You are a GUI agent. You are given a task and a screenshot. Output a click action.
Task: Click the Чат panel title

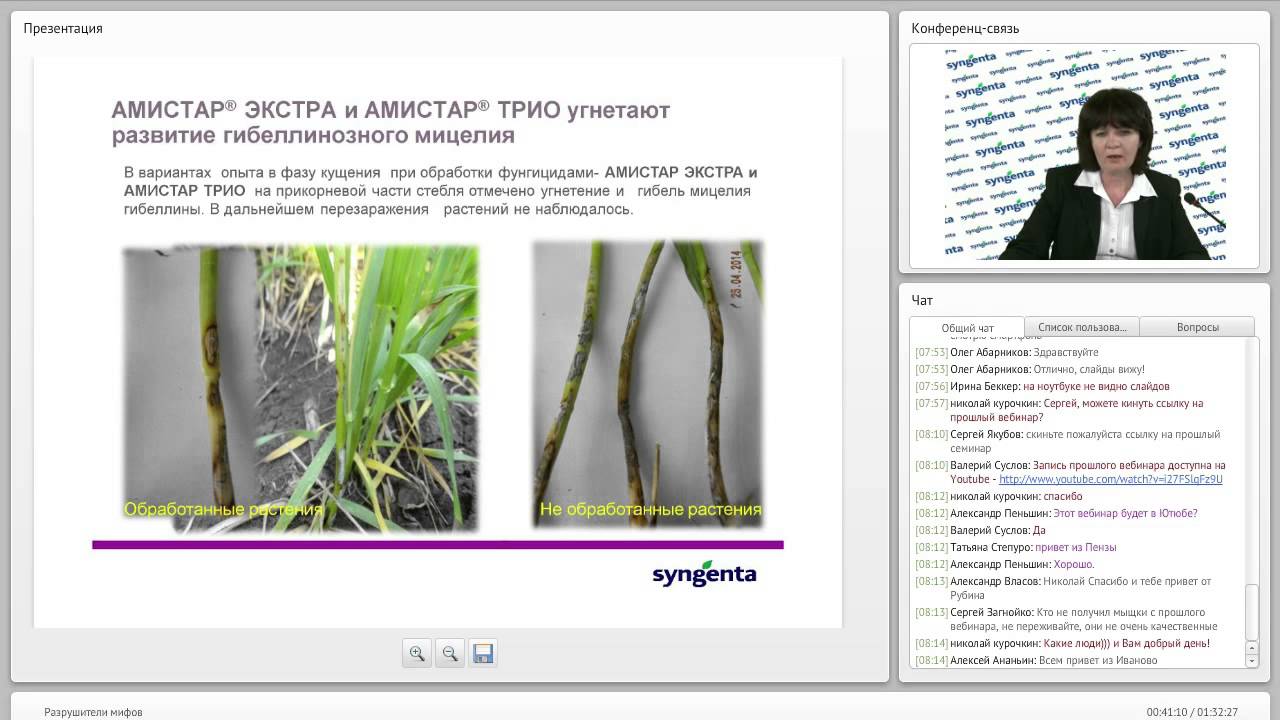(x=922, y=300)
